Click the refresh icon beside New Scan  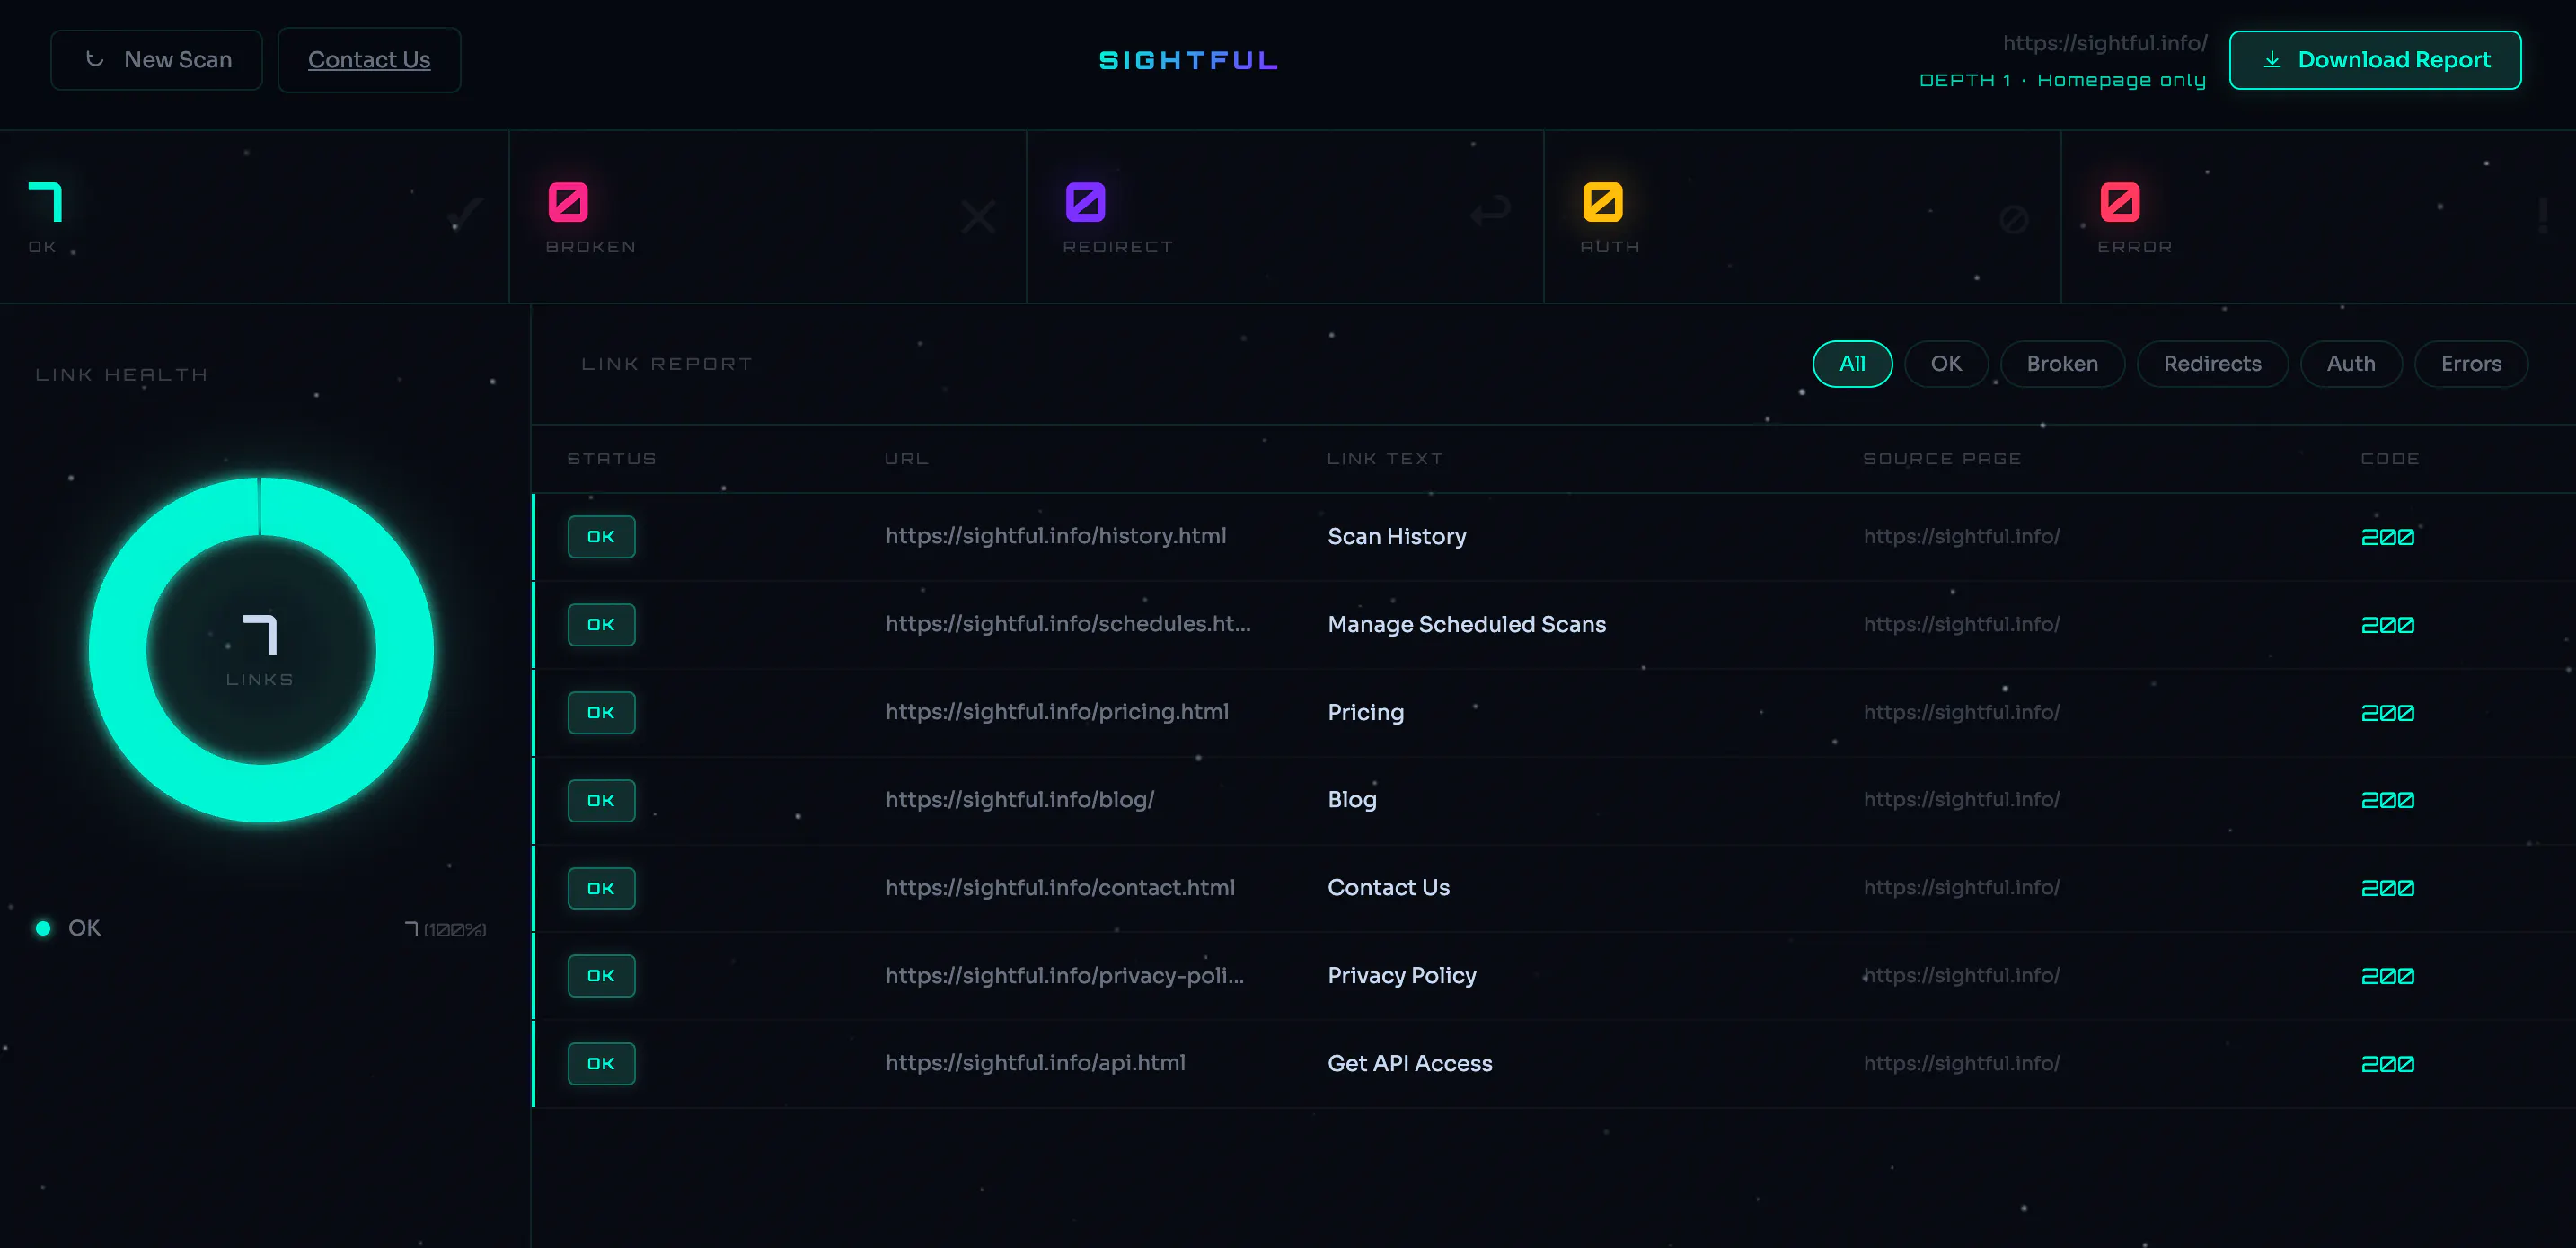95,59
